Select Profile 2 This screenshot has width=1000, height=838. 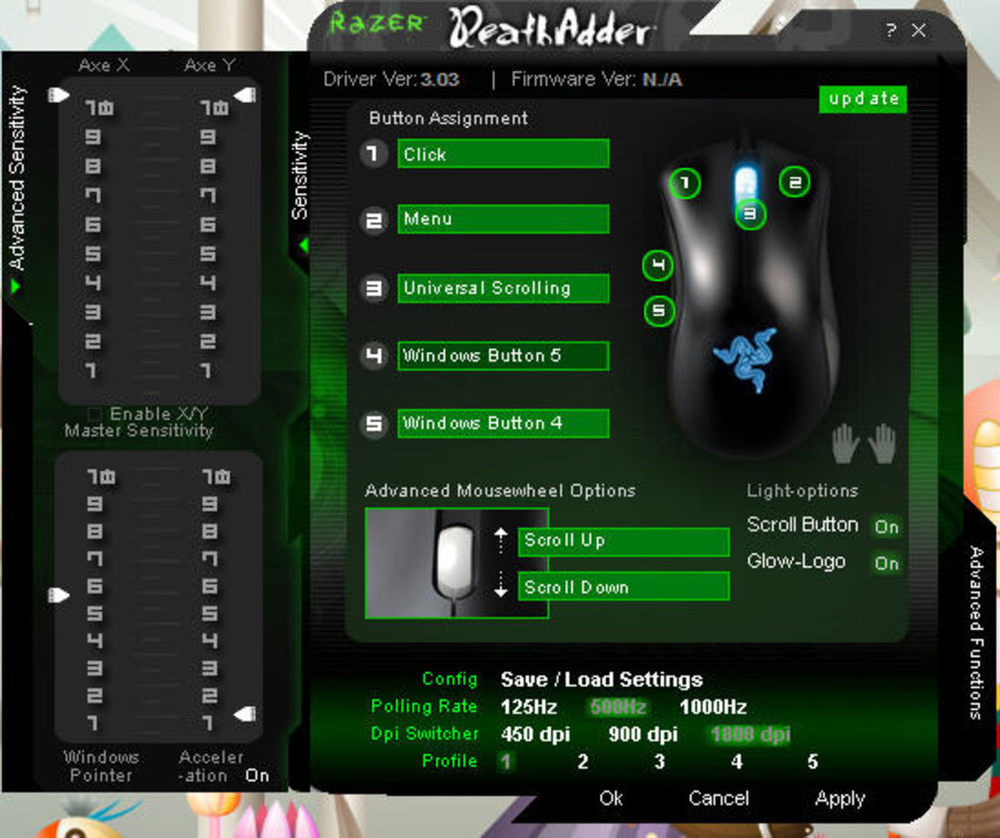pyautogui.click(x=582, y=761)
